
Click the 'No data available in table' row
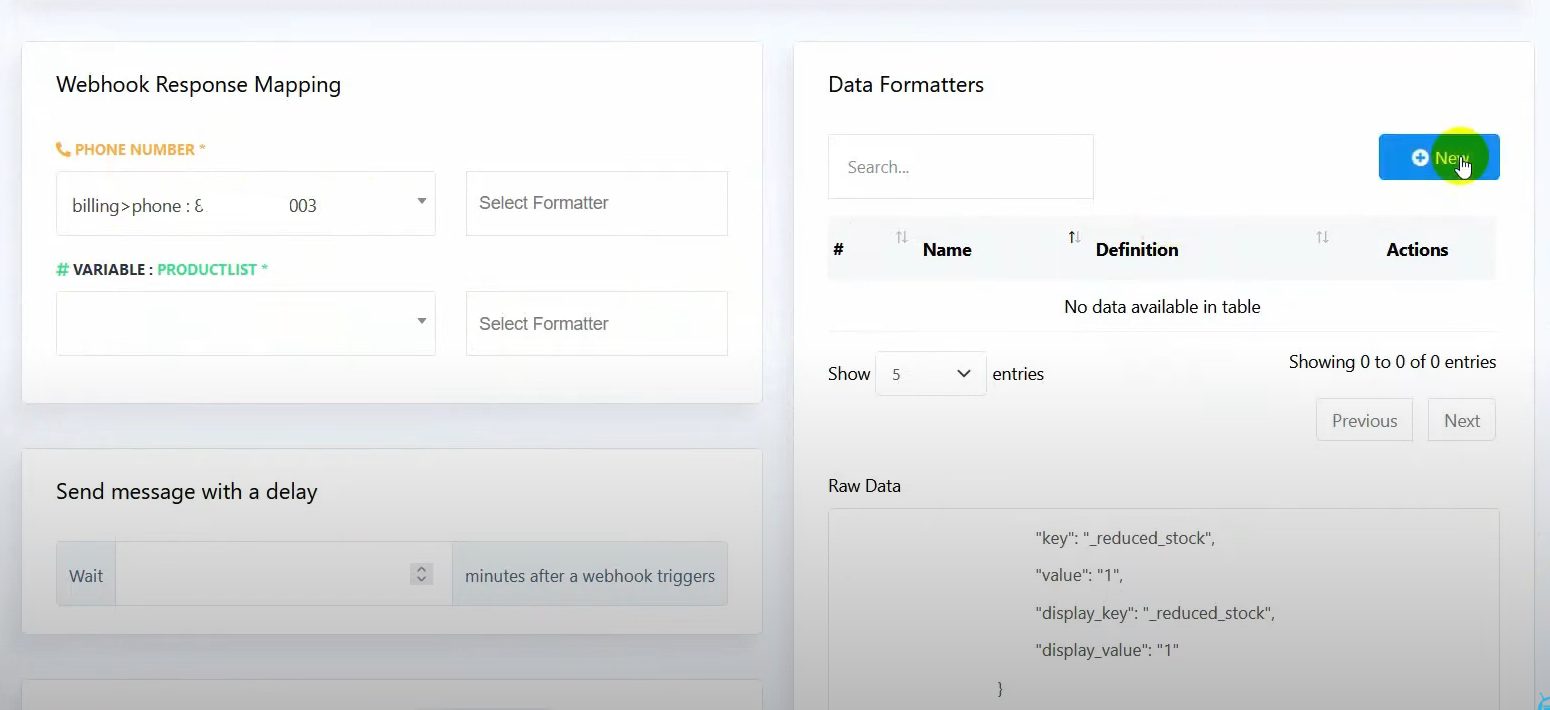coord(1162,307)
